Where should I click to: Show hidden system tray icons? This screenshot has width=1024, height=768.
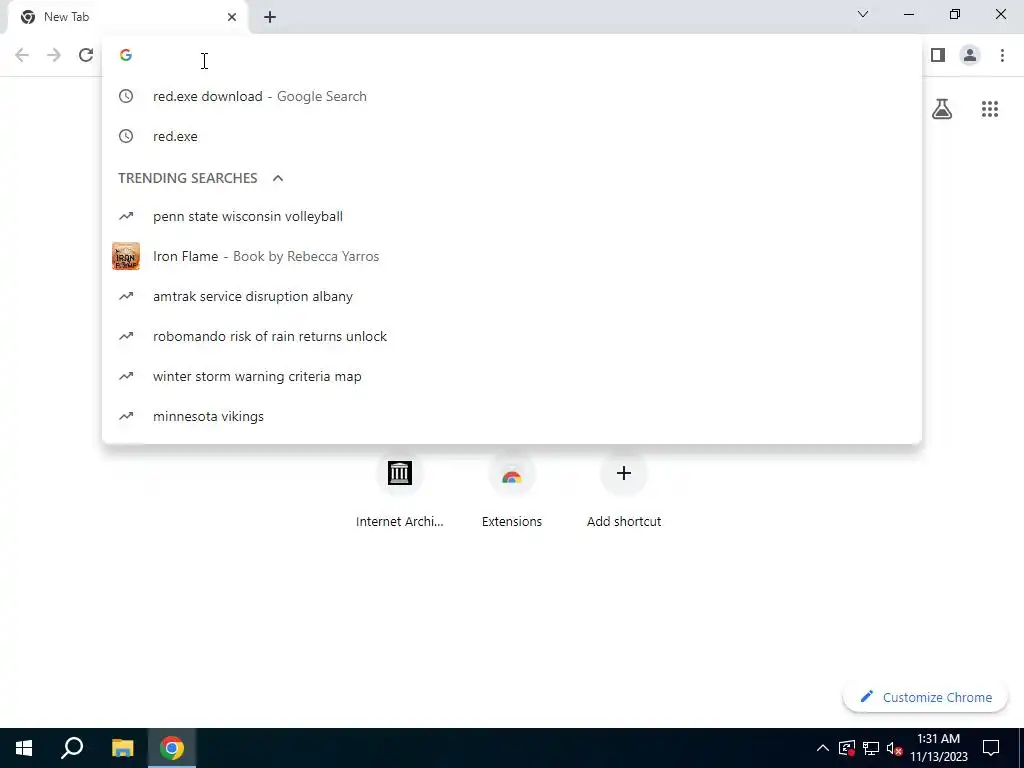823,748
